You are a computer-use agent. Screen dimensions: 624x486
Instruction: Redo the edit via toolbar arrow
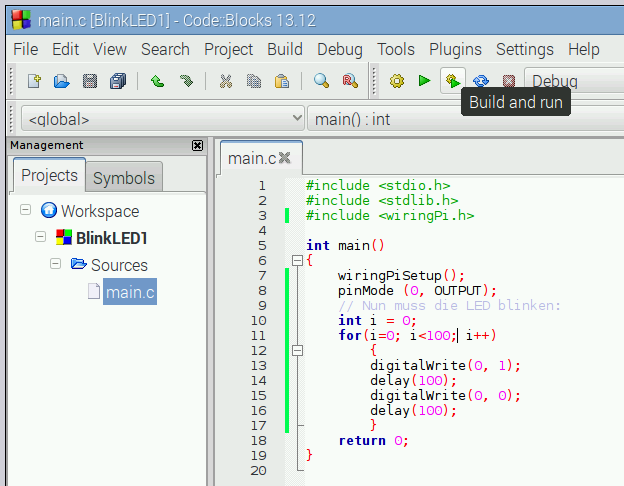point(186,81)
